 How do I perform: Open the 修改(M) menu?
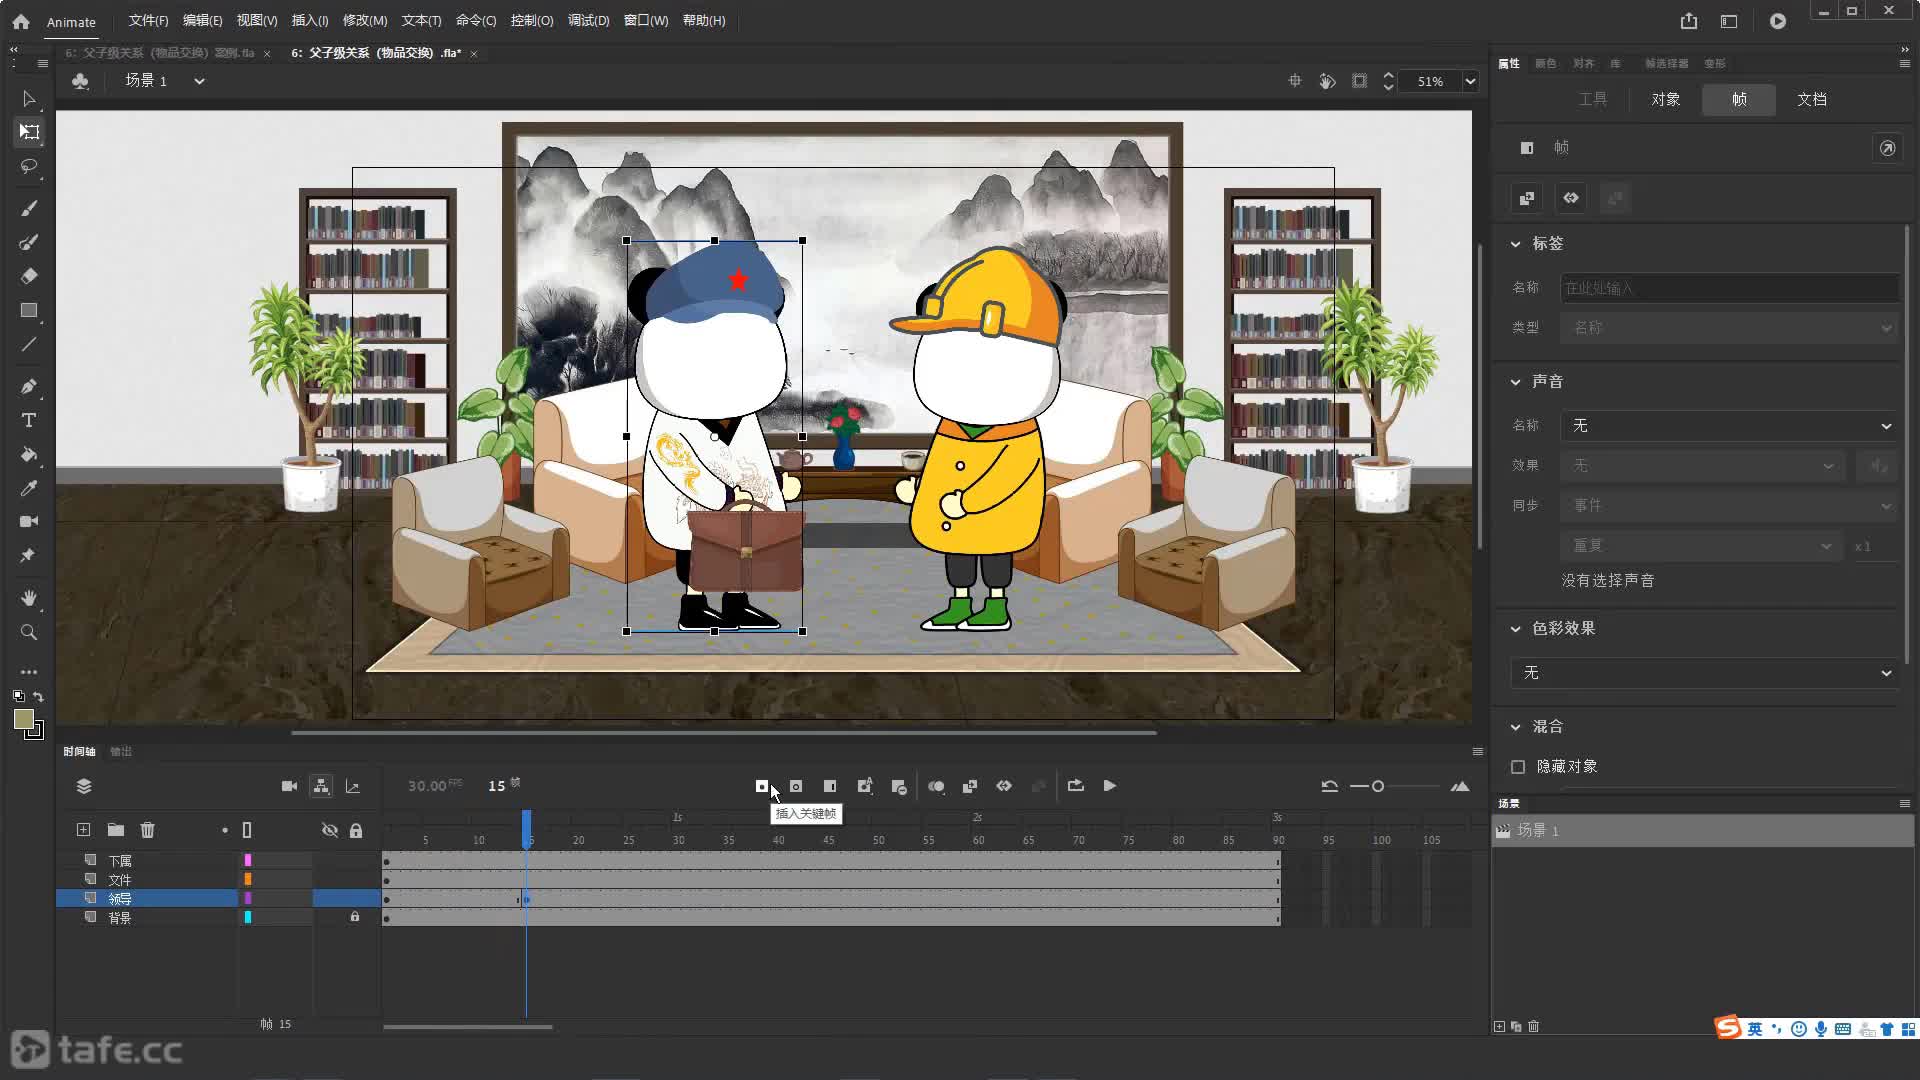pyautogui.click(x=364, y=20)
